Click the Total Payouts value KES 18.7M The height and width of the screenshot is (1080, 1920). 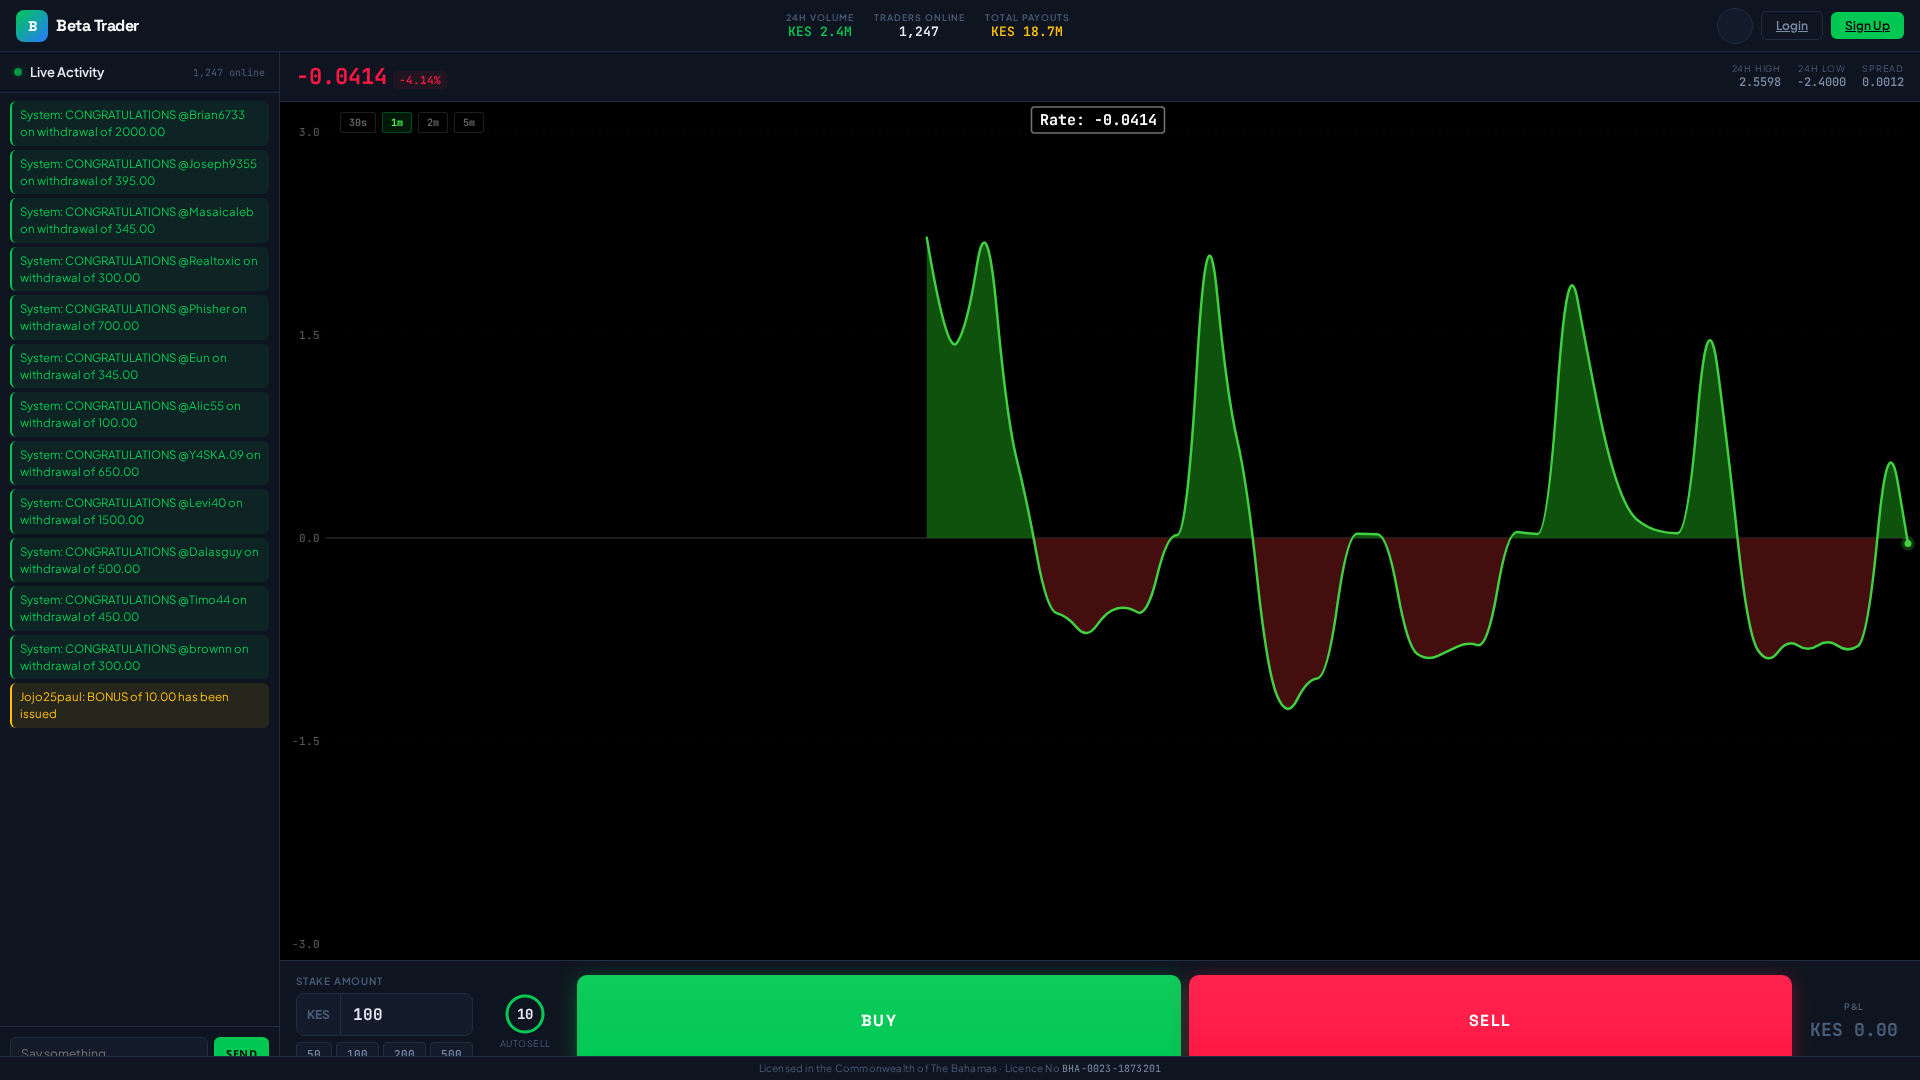(1027, 32)
